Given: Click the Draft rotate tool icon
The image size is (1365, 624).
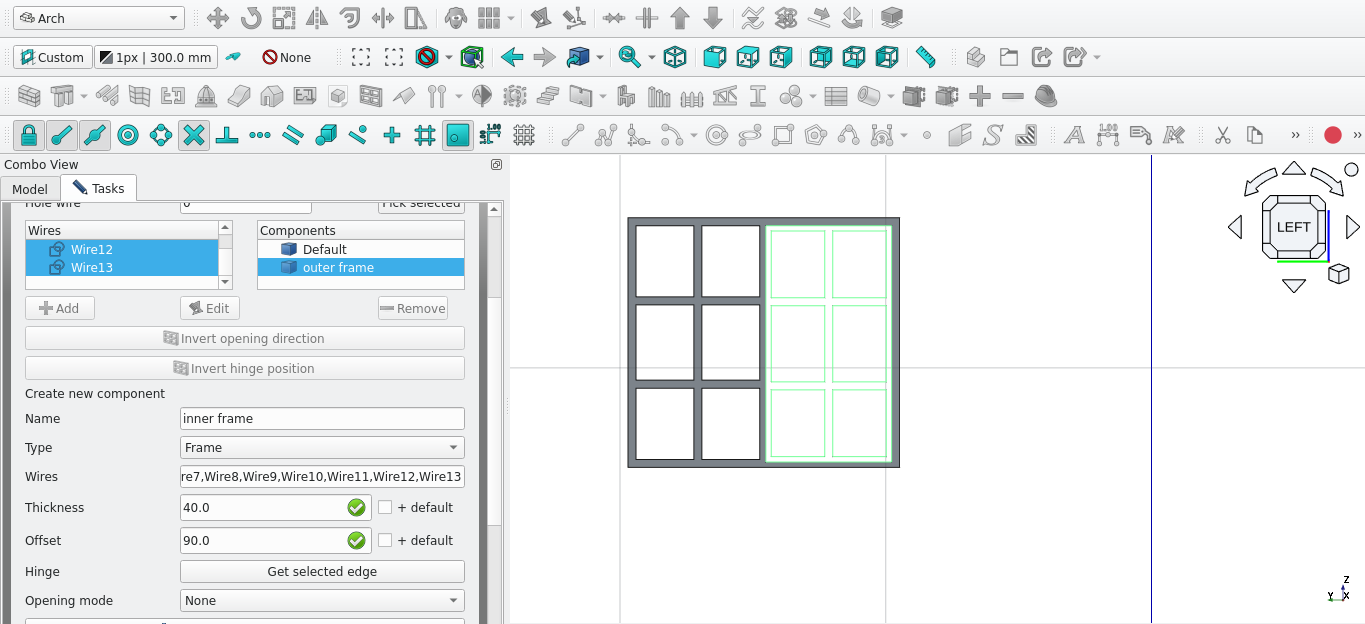Looking at the screenshot, I should tap(250, 18).
